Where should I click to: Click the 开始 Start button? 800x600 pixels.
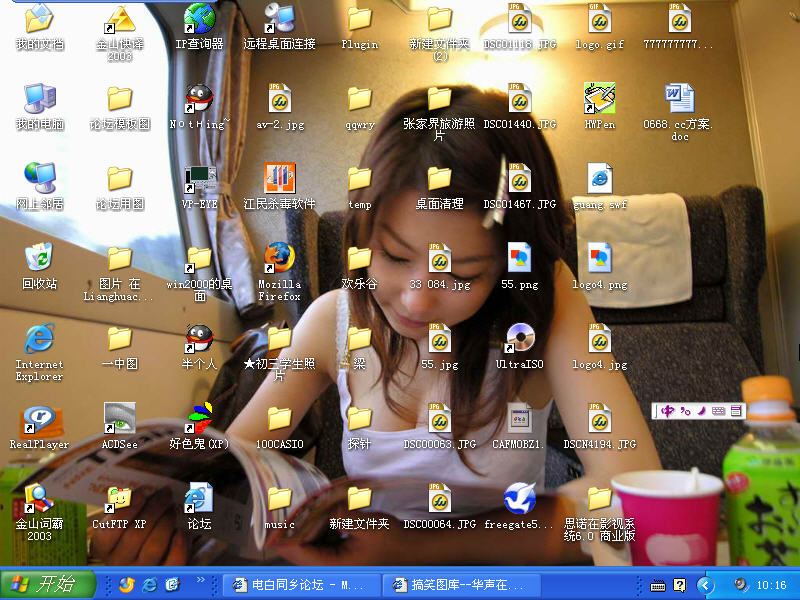(x=48, y=585)
